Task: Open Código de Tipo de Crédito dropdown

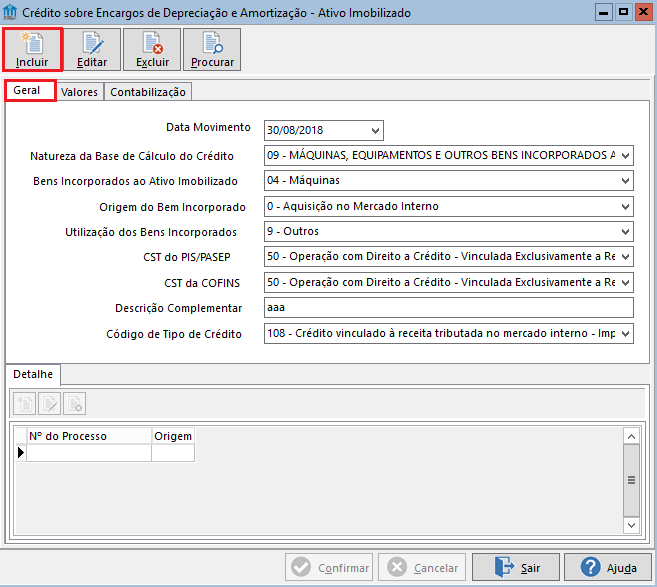Action: (625, 334)
